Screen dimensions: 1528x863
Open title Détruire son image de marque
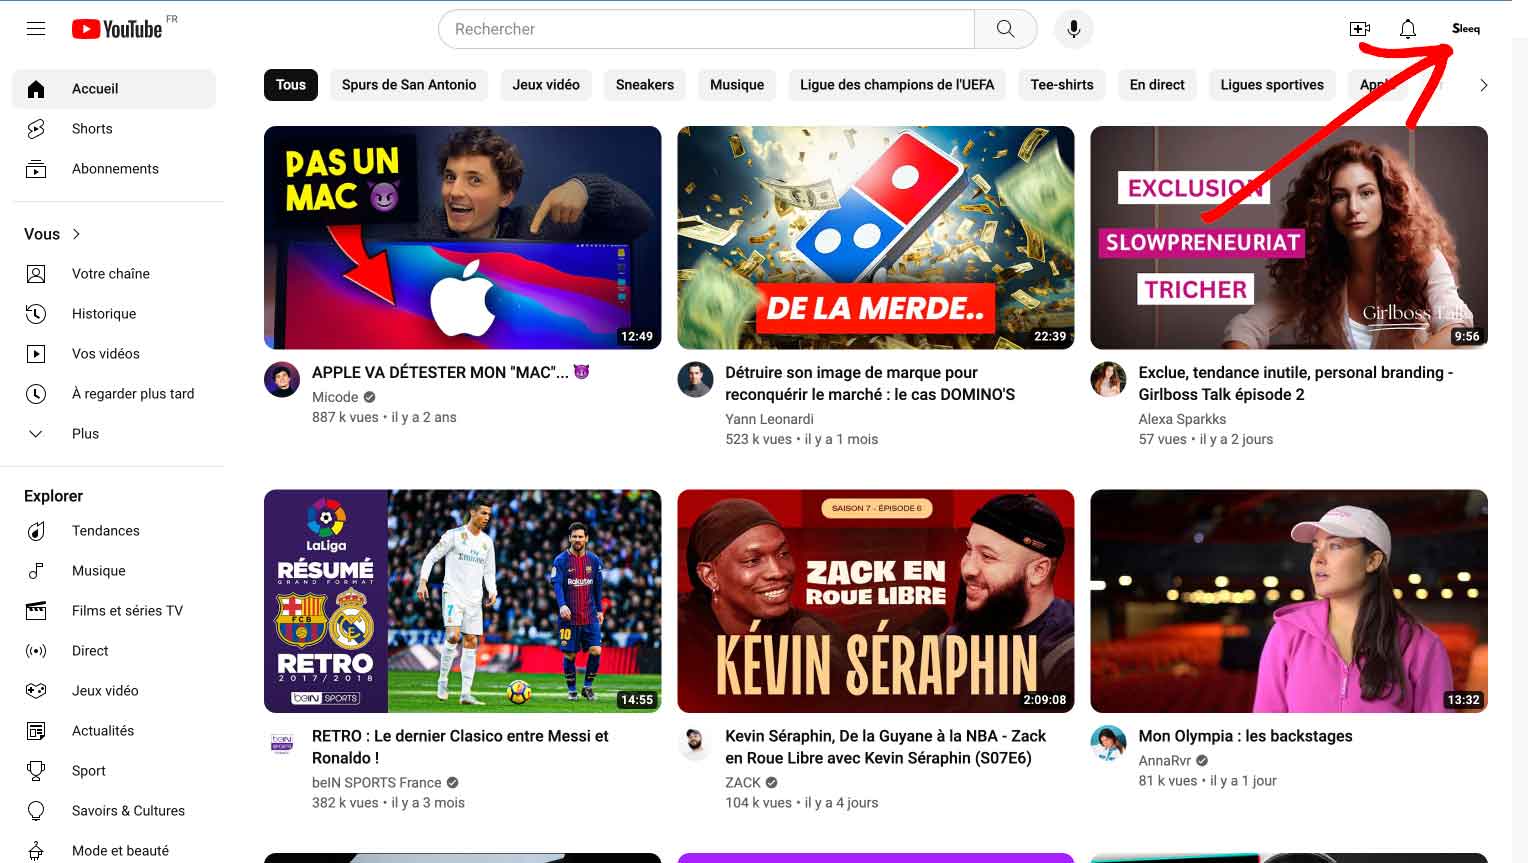[x=870, y=383]
